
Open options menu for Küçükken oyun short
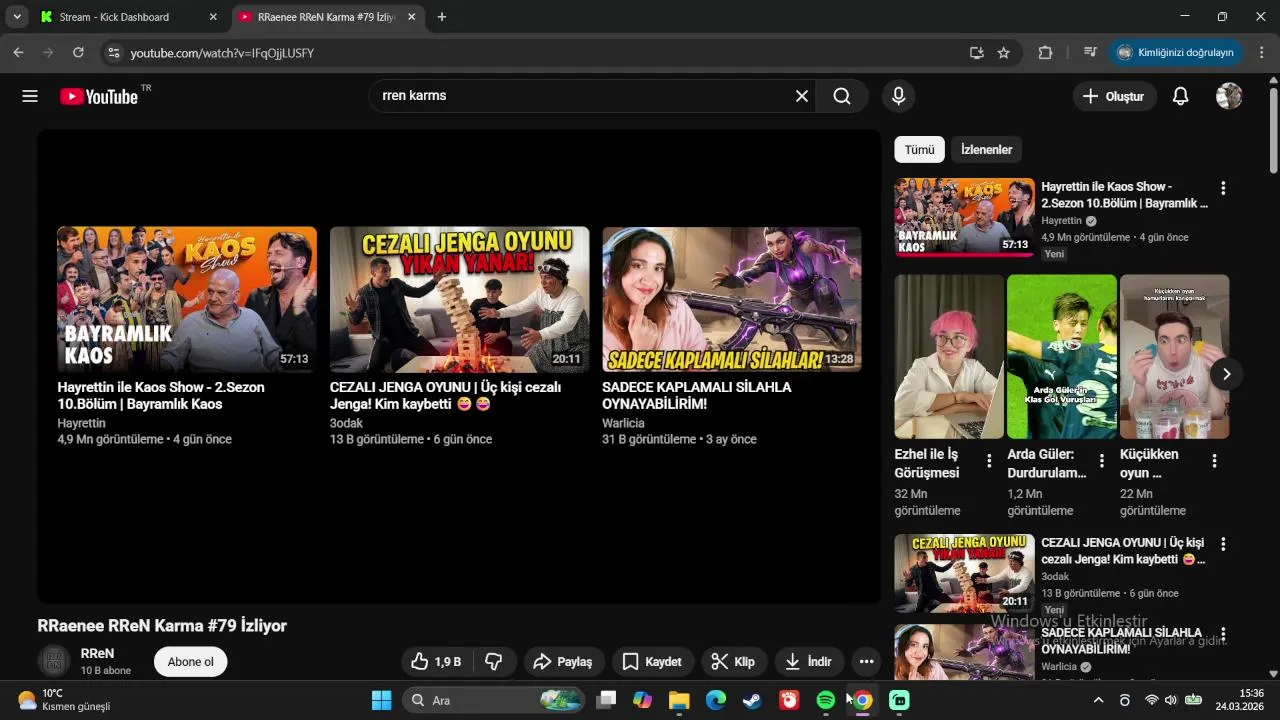(x=1214, y=461)
